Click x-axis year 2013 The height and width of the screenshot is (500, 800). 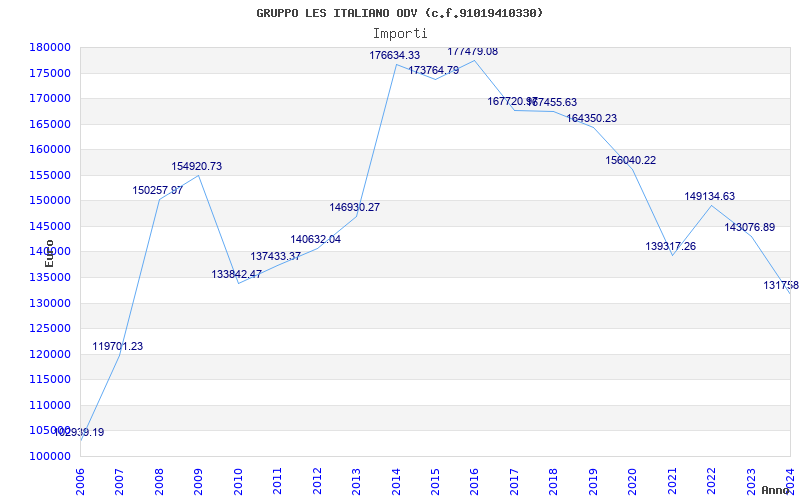click(357, 480)
